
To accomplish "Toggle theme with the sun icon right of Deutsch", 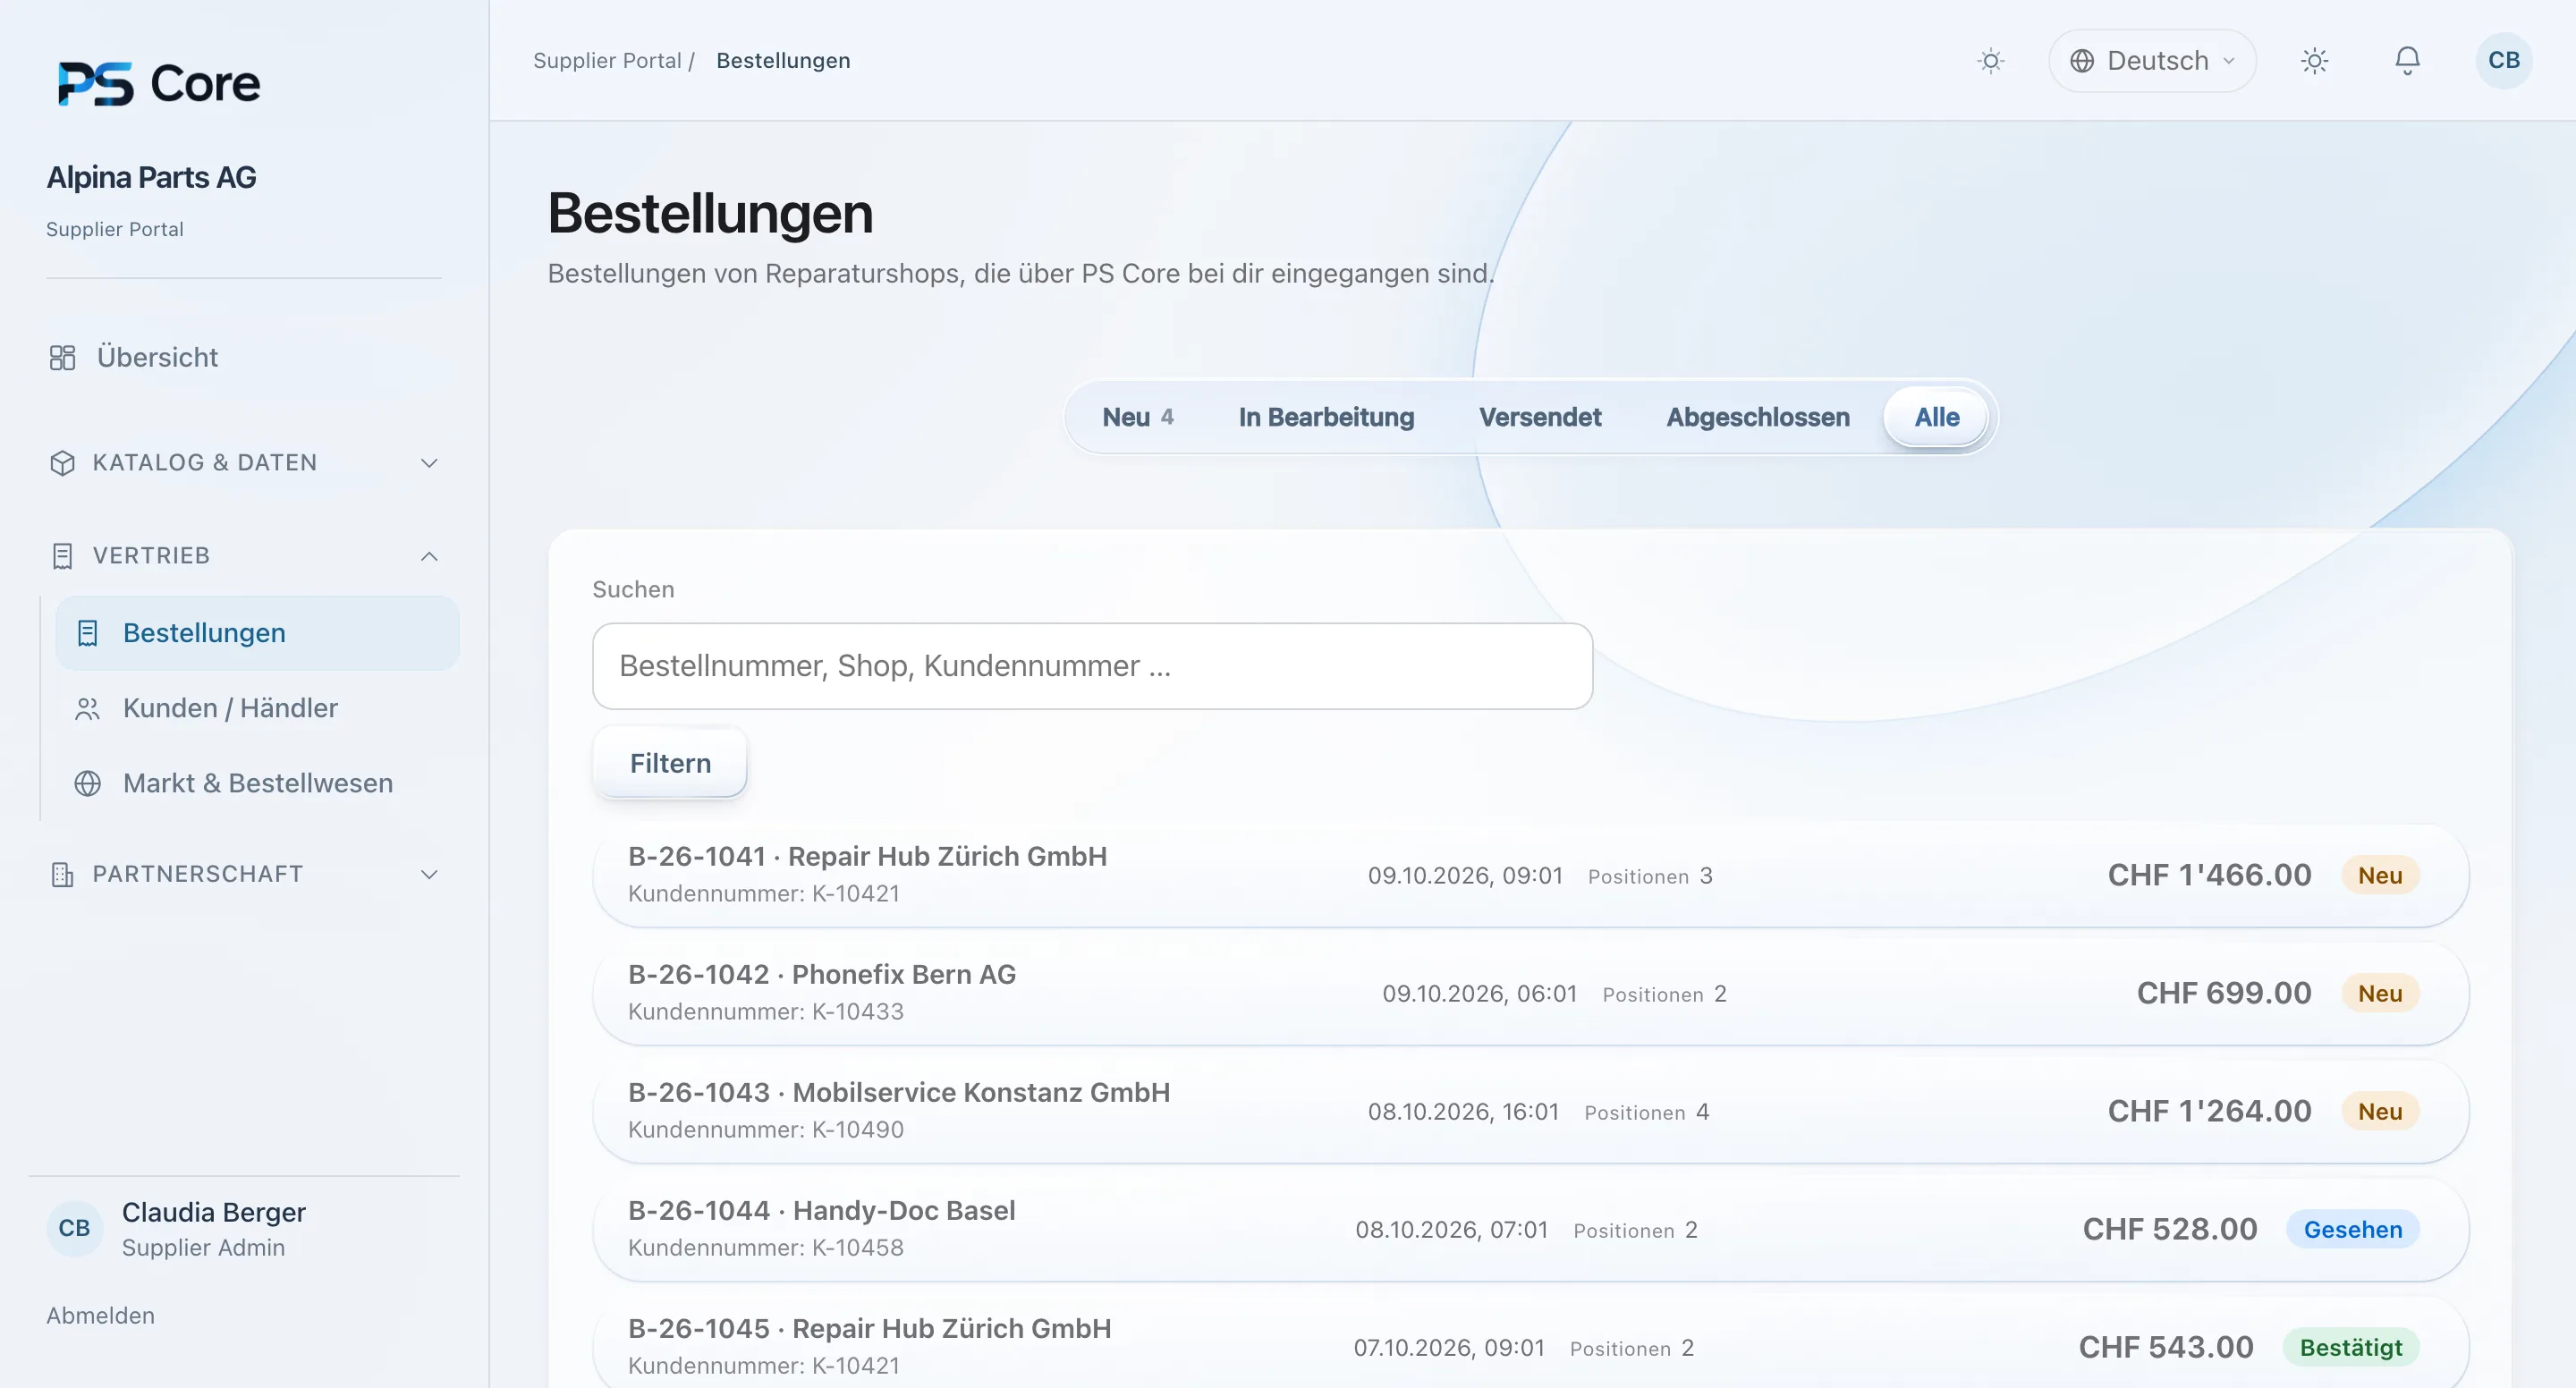I will pyautogui.click(x=2314, y=61).
